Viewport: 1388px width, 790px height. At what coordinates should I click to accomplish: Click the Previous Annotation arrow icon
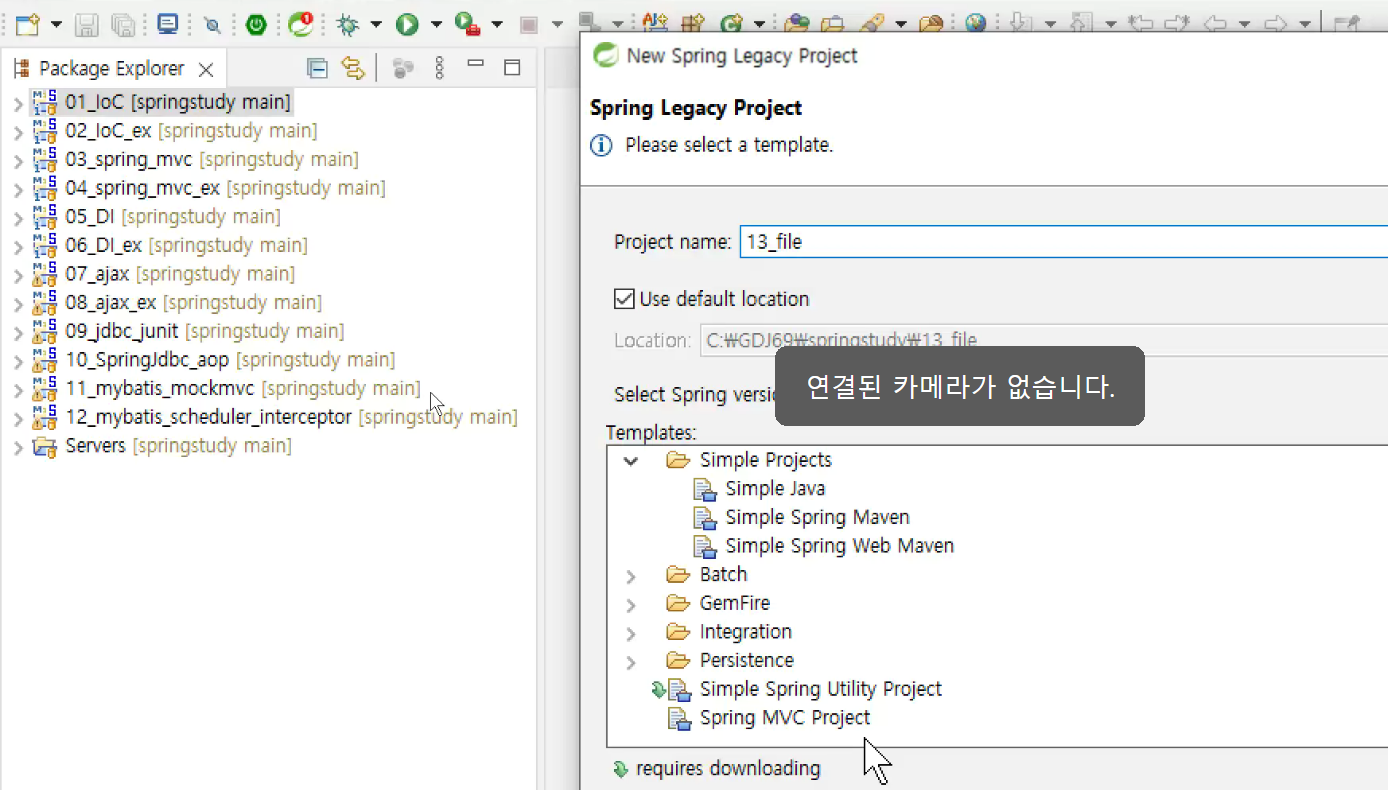[x=1082, y=24]
